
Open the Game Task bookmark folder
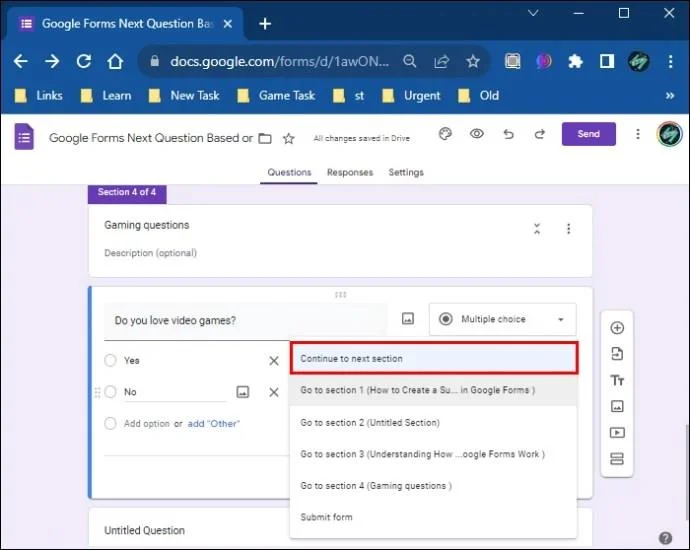[x=276, y=95]
